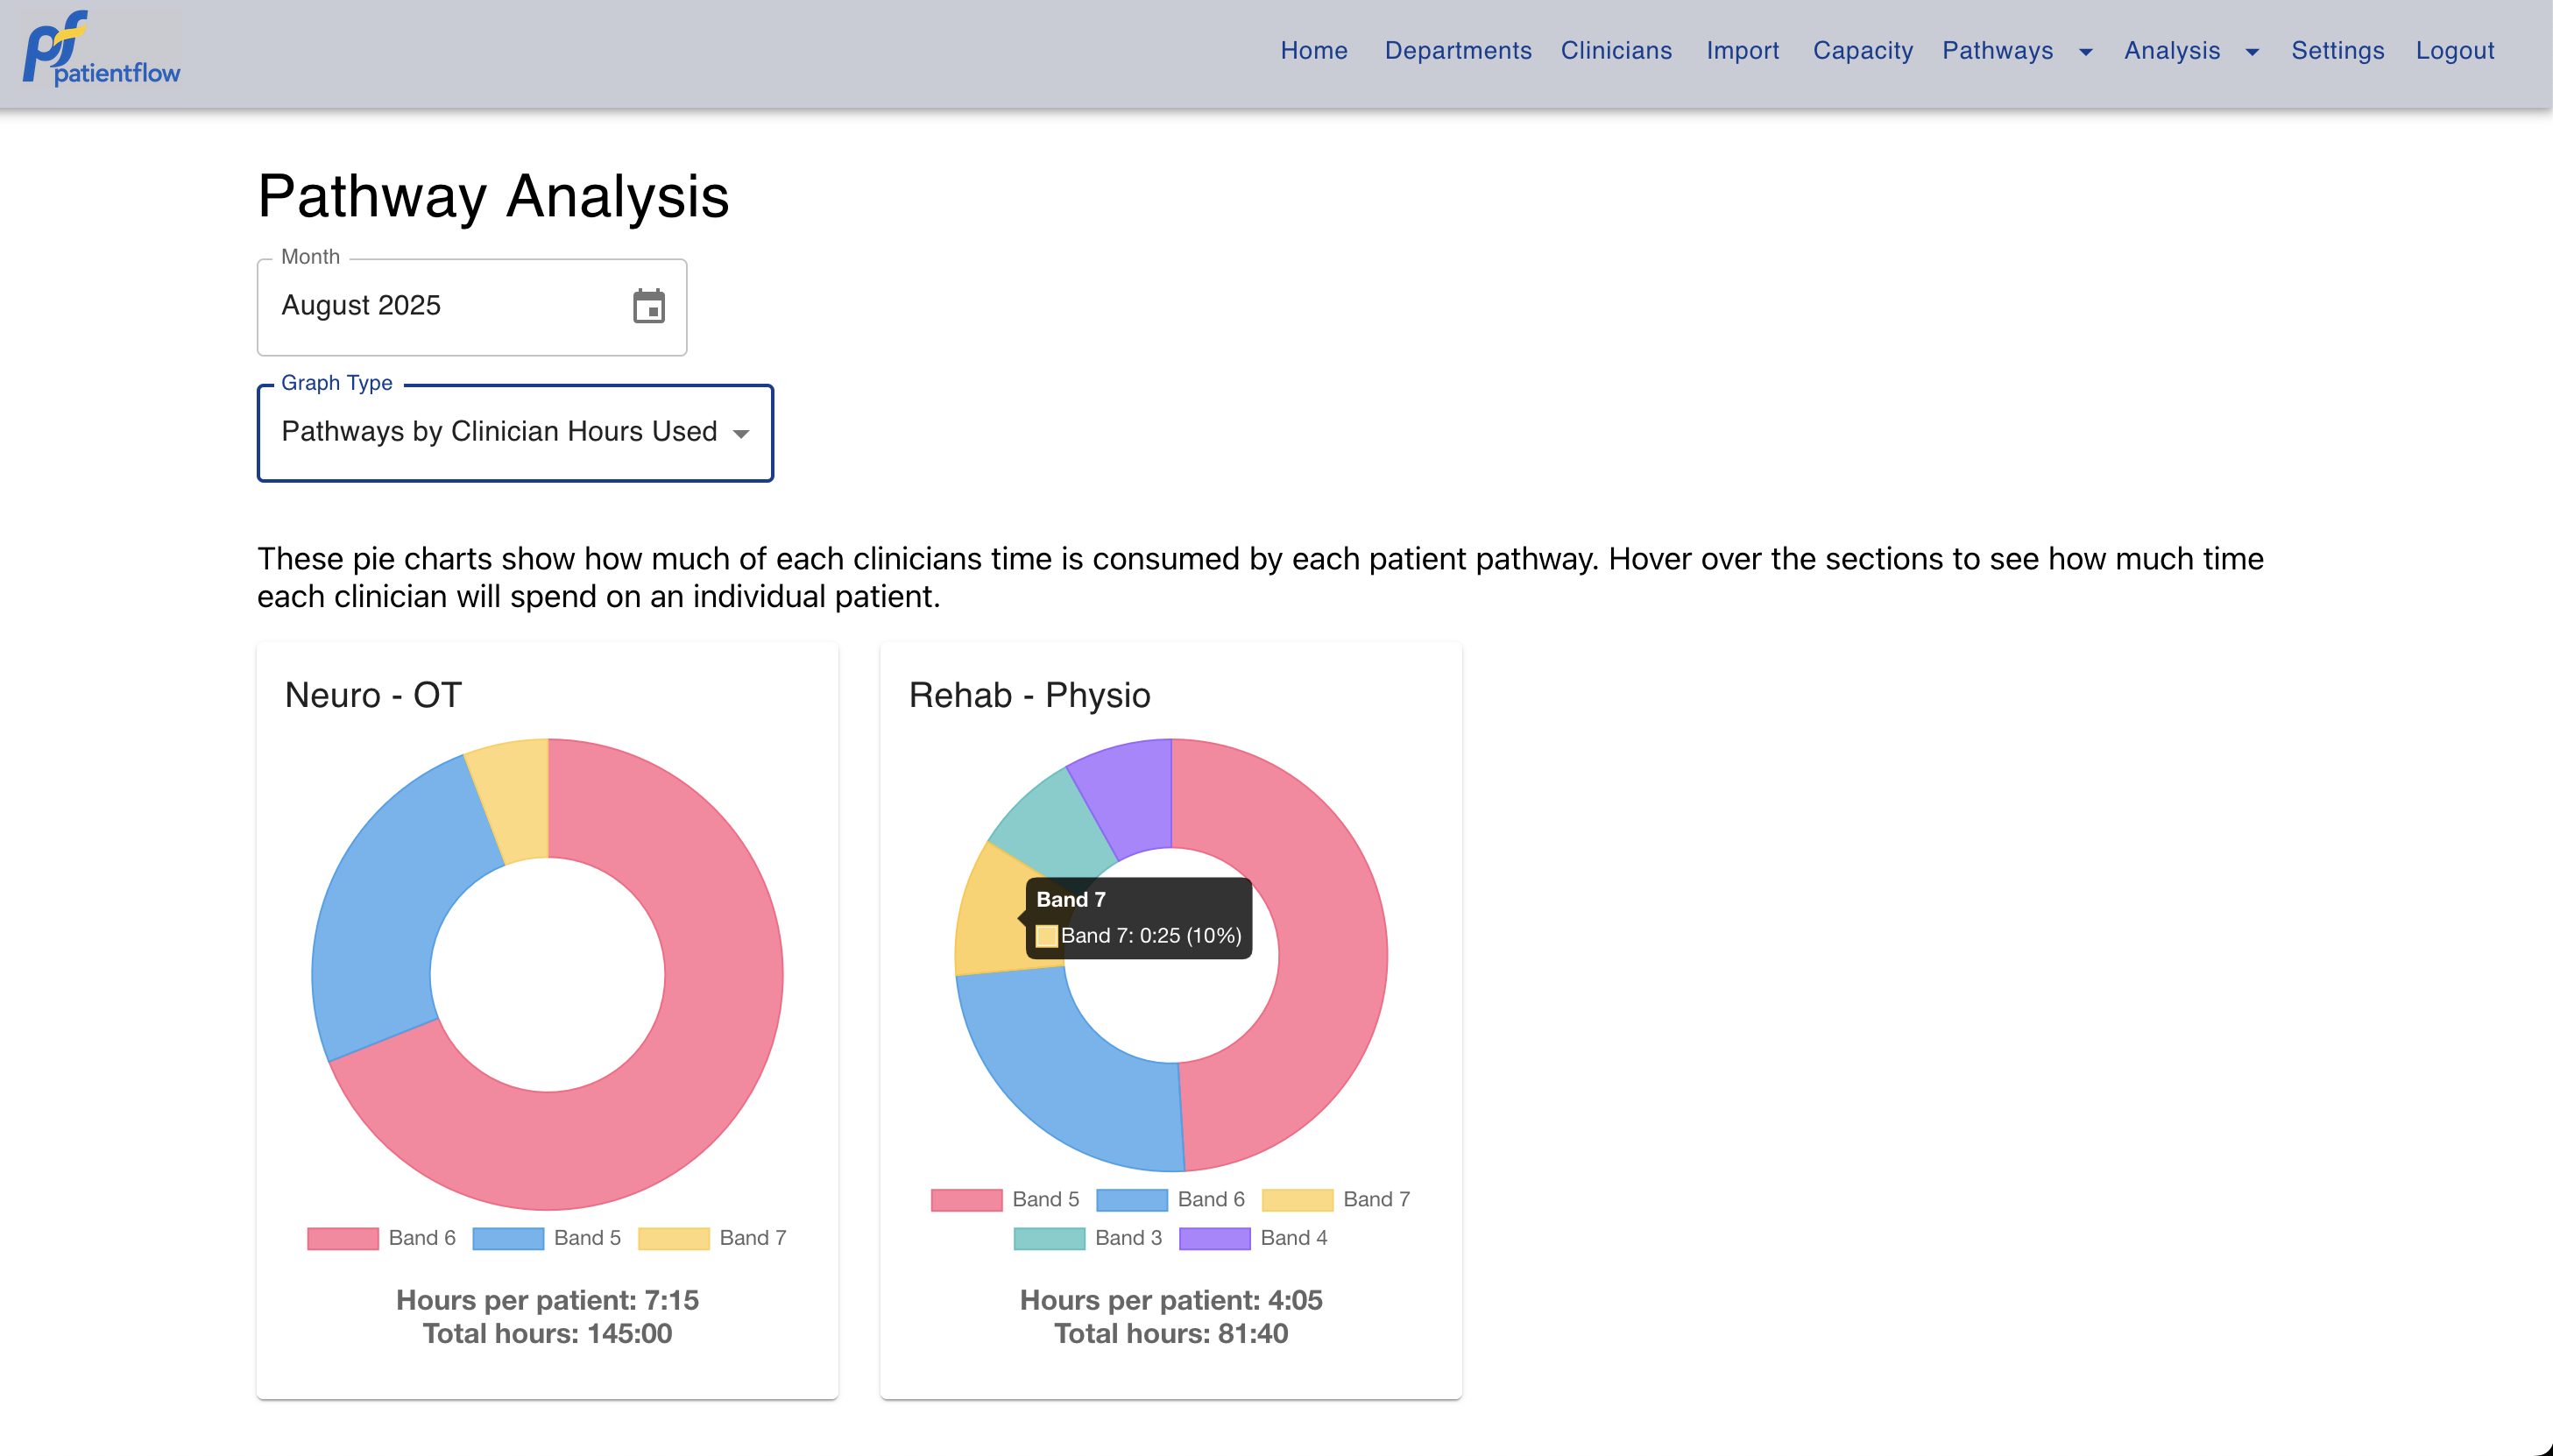2553x1456 pixels.
Task: Click the Capacity nav link
Action: pyautogui.click(x=1862, y=50)
